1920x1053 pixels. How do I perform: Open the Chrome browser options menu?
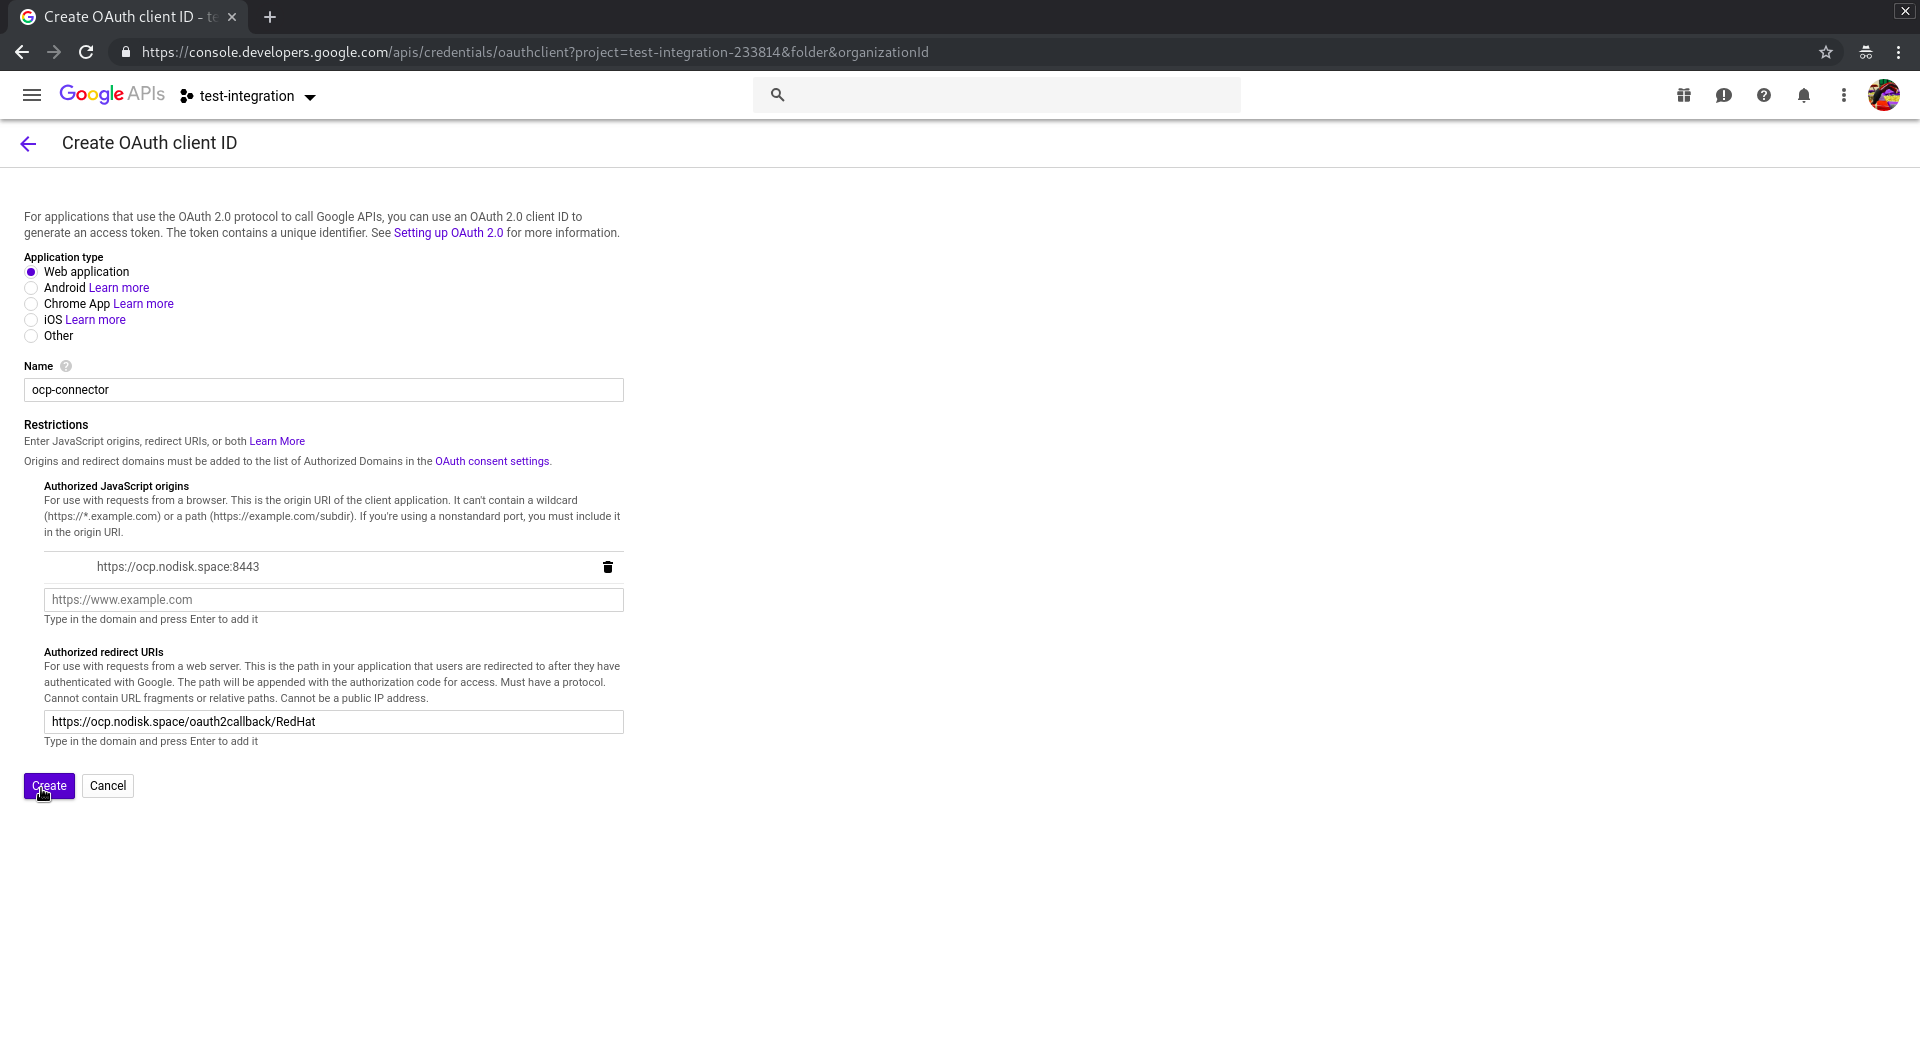pos(1898,52)
